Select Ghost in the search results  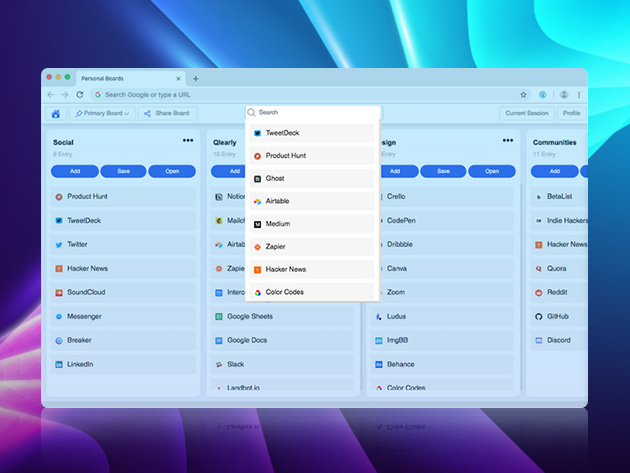(x=312, y=178)
